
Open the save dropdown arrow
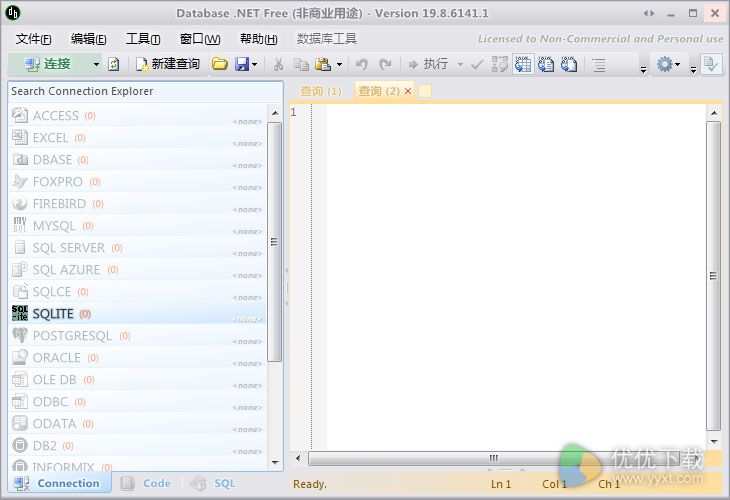tap(255, 64)
